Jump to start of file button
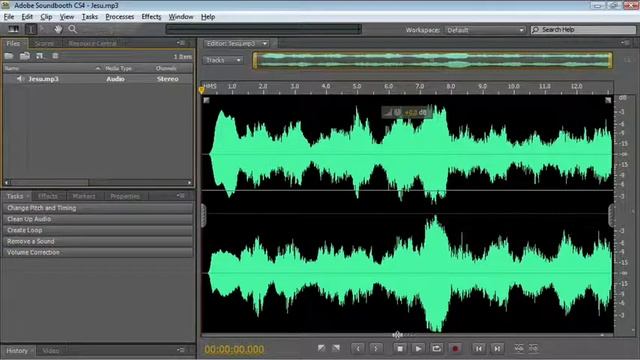Viewport: 640px width, 360px height. tap(479, 349)
